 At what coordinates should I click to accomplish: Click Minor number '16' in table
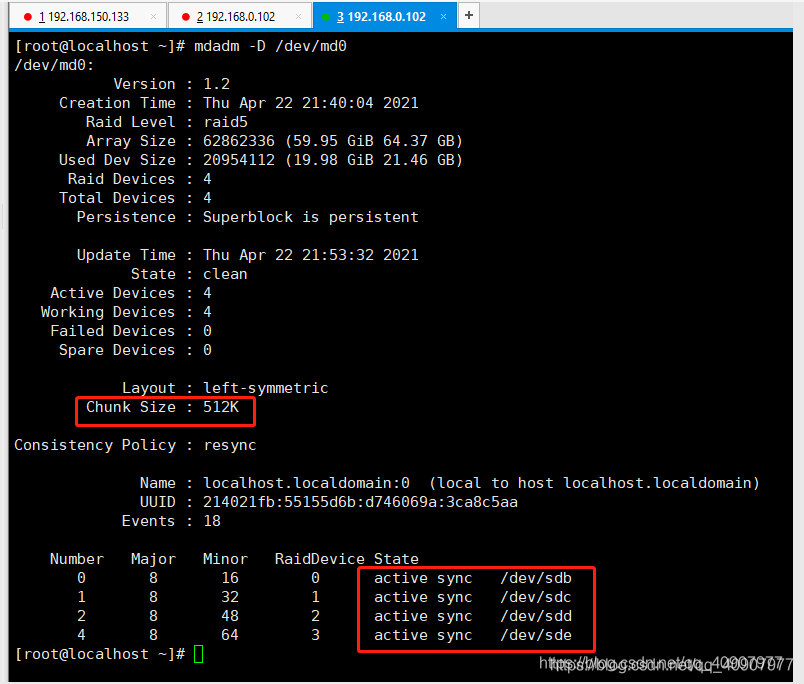point(230,578)
